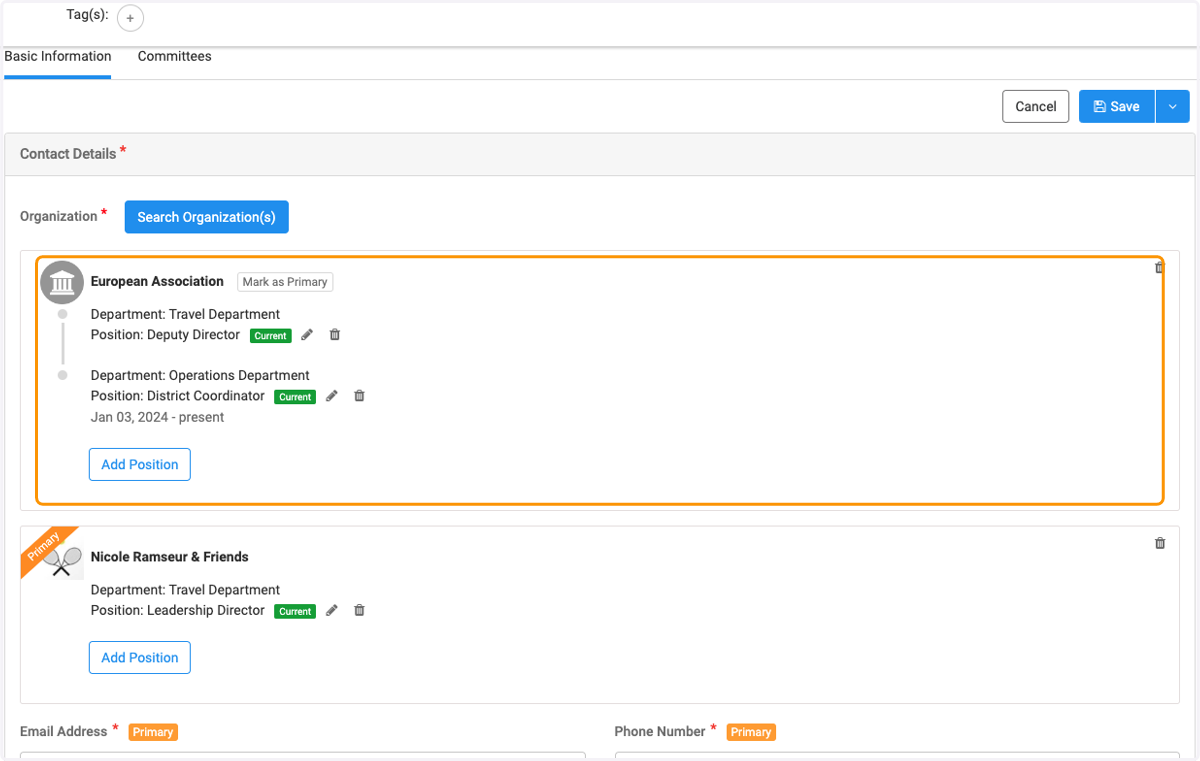Click Nicole Ramseur & Friends name
Screen dimensions: 1200x761
pyautogui.click(x=170, y=557)
